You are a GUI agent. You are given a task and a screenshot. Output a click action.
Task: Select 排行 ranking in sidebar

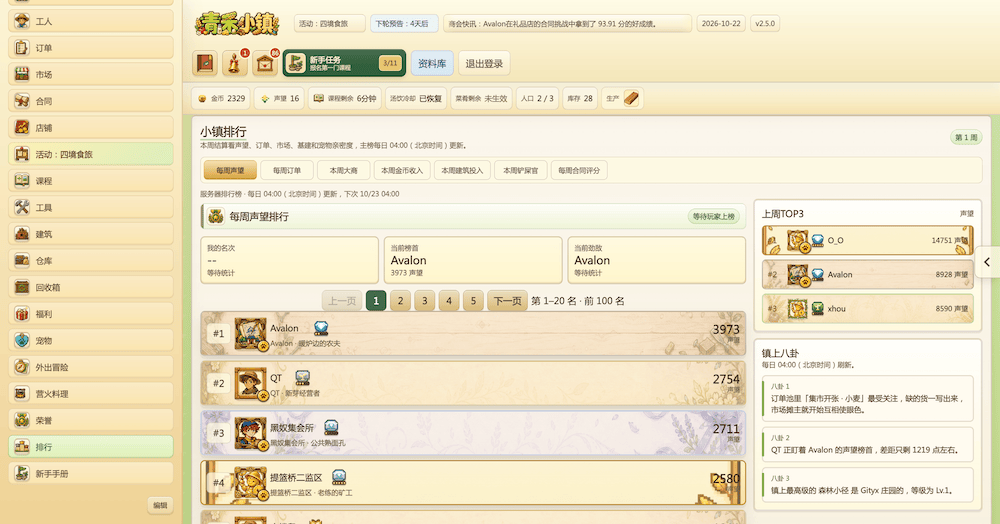[x=91, y=447]
